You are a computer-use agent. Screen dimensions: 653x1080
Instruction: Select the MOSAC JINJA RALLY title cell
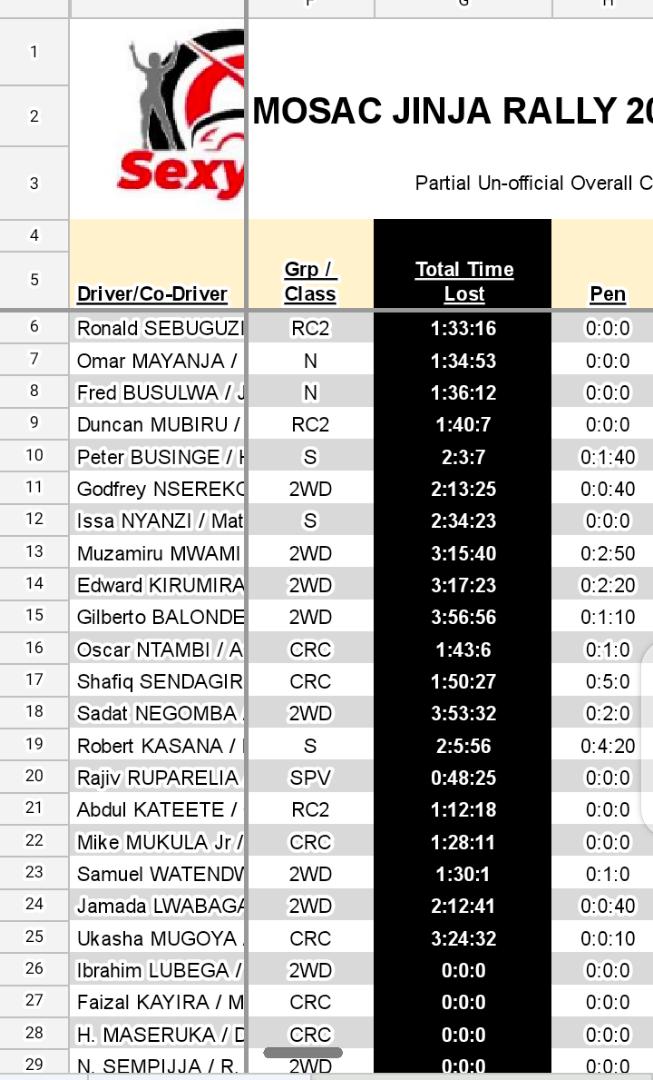(x=451, y=112)
